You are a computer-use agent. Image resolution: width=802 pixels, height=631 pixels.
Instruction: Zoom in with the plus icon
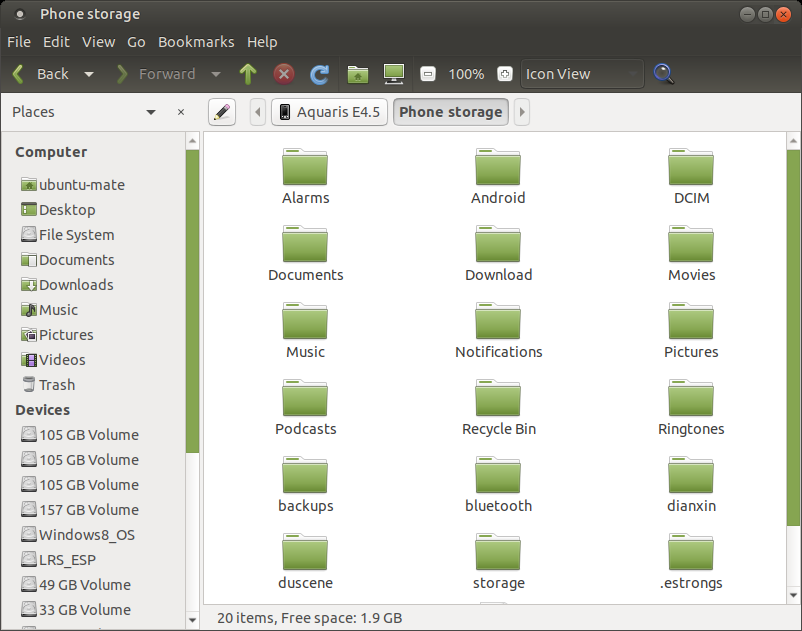[x=504, y=74]
